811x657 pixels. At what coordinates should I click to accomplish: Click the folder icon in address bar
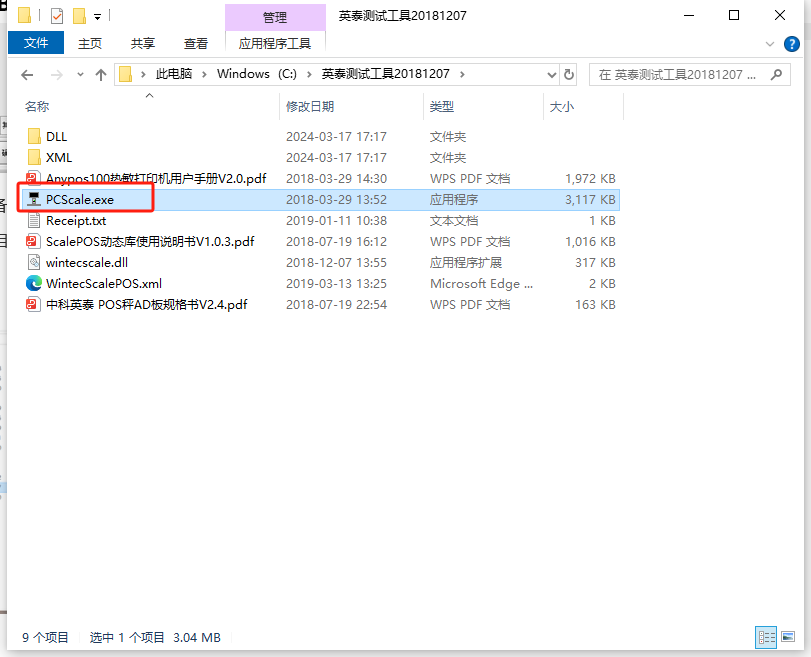point(125,74)
